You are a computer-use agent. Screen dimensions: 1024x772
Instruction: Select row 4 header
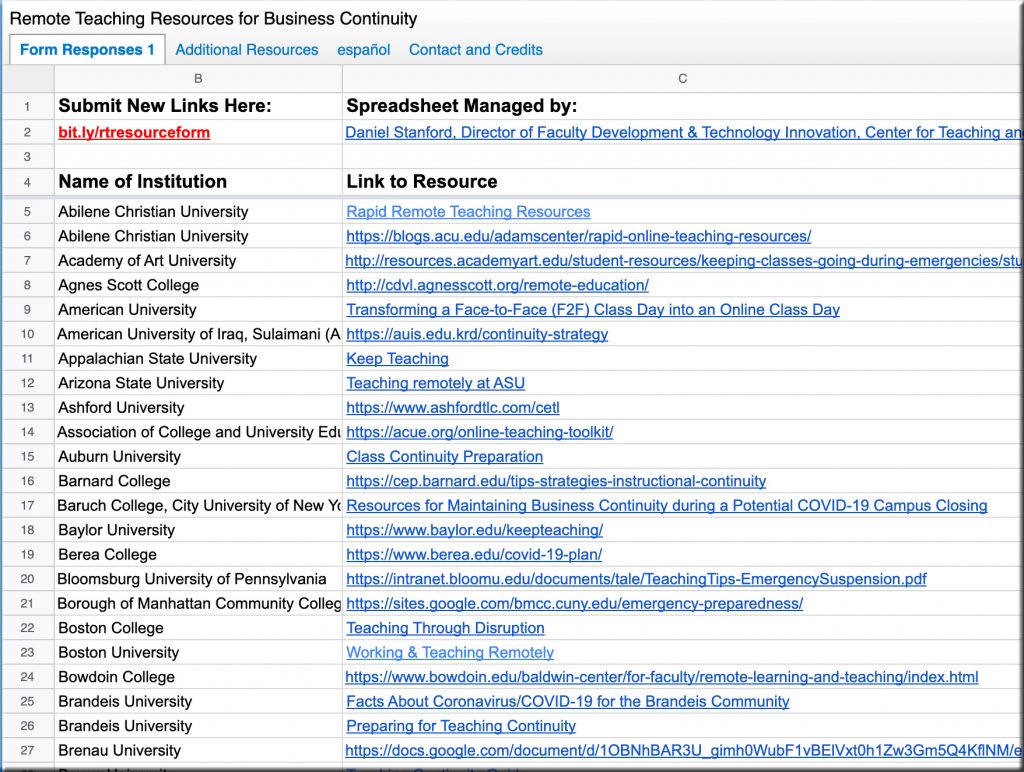tap(27, 182)
